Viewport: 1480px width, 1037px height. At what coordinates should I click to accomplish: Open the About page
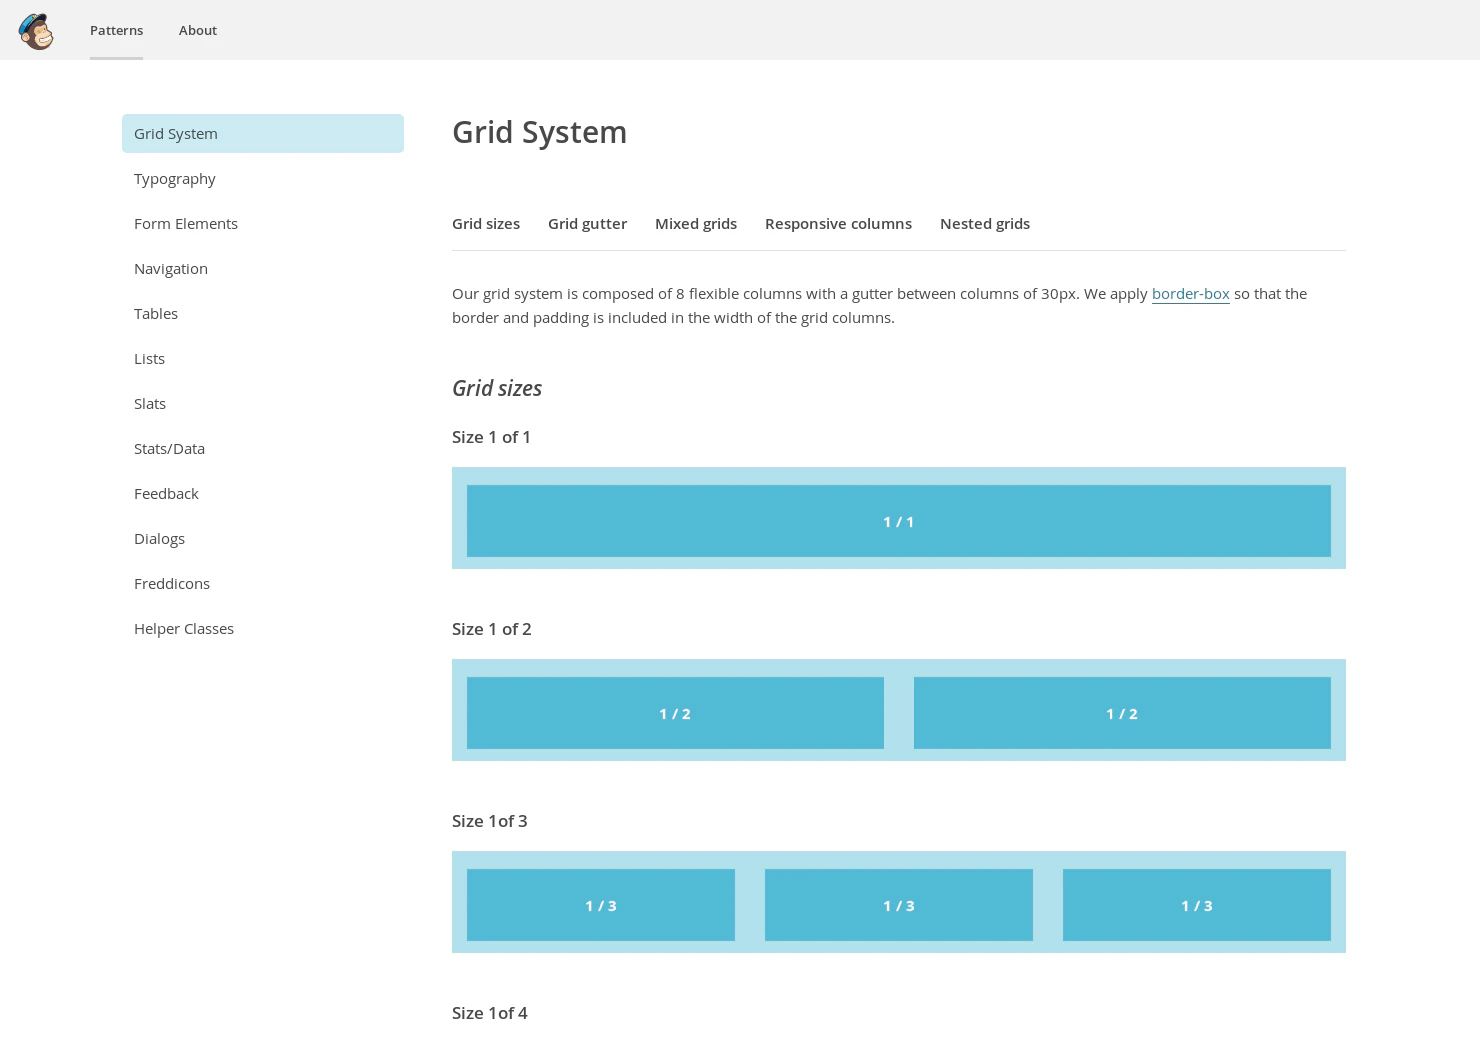coord(197,30)
